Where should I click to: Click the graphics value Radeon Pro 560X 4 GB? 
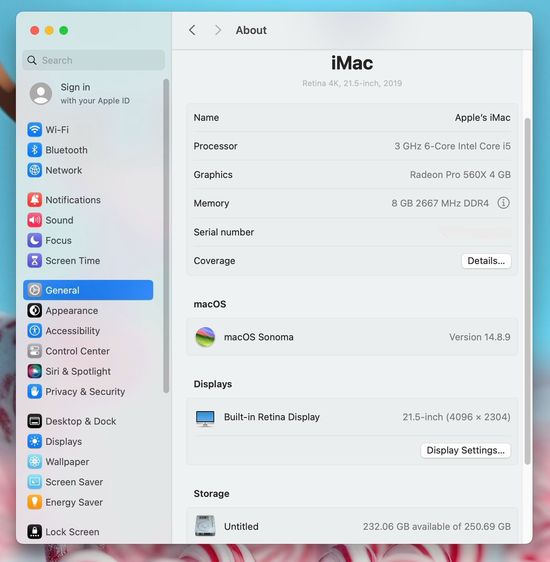point(460,175)
